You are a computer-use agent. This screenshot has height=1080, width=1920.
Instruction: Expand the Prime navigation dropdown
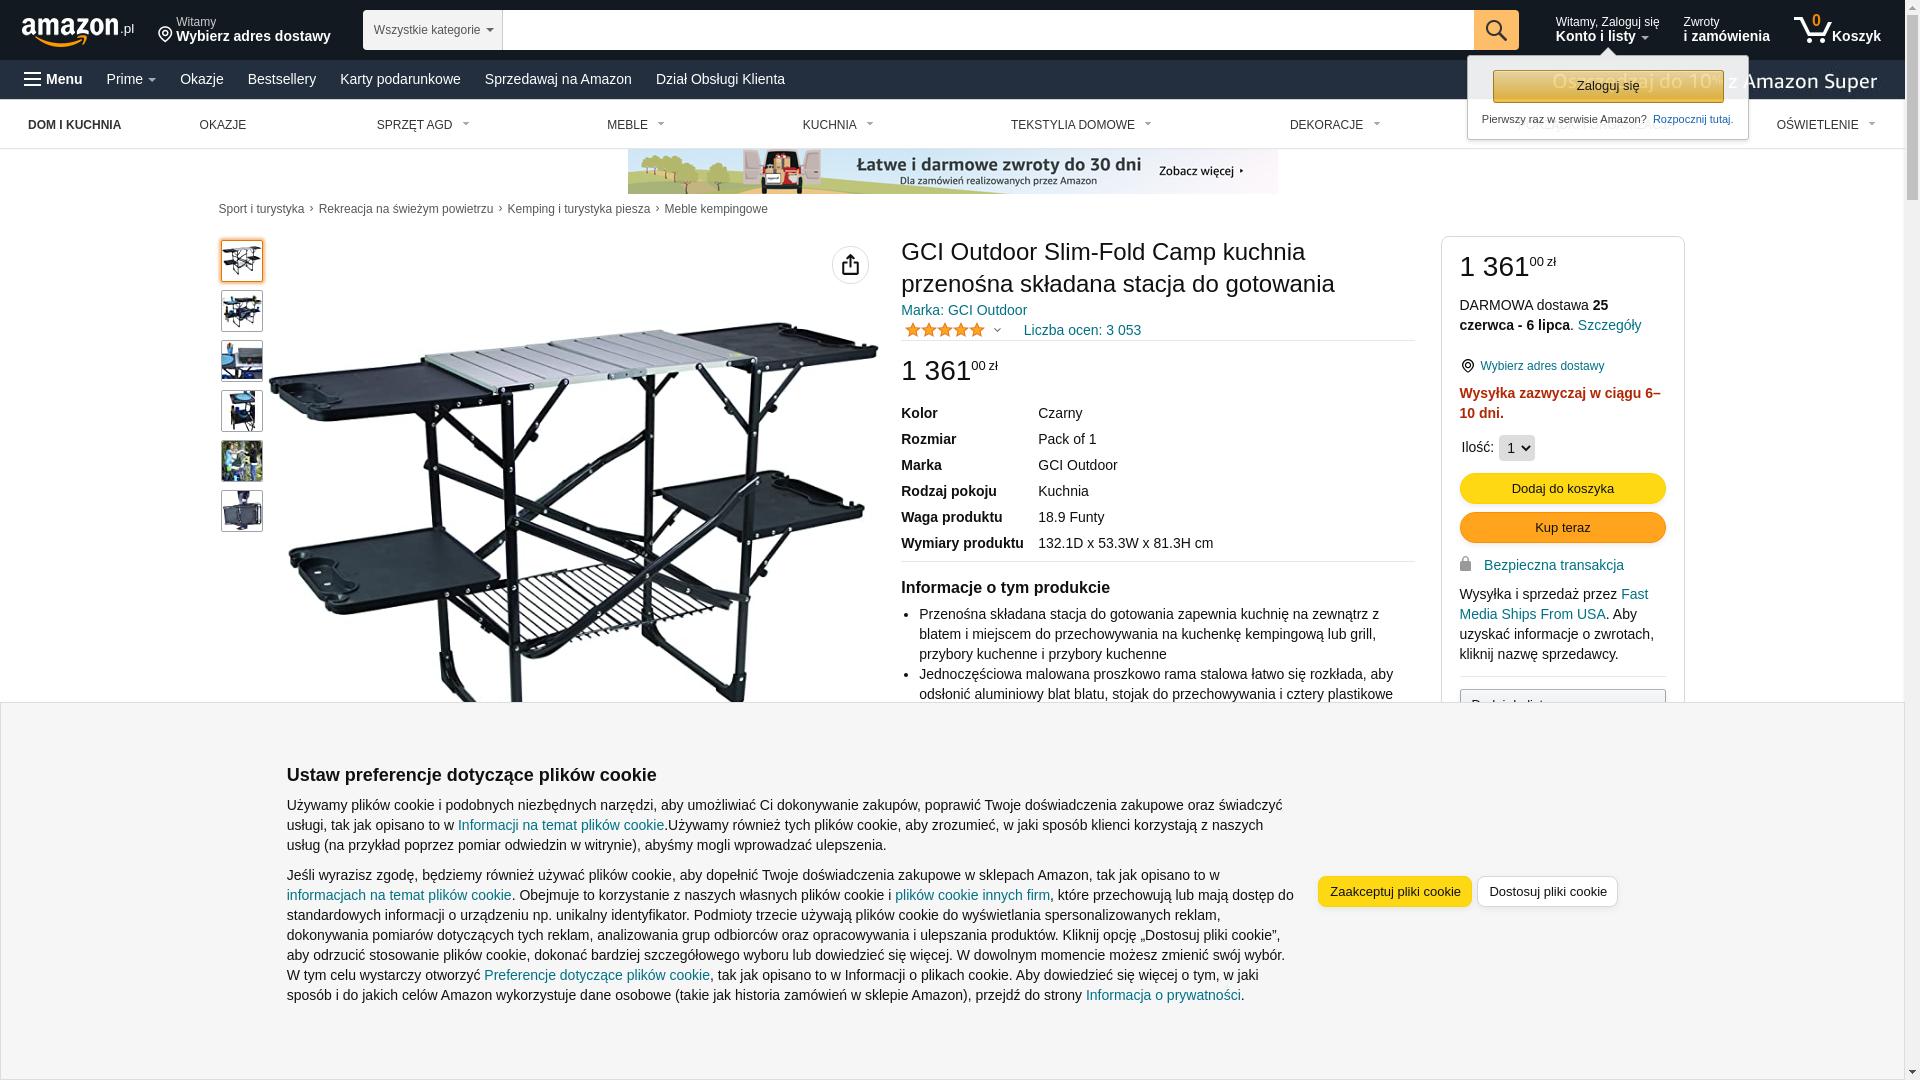pos(131,79)
